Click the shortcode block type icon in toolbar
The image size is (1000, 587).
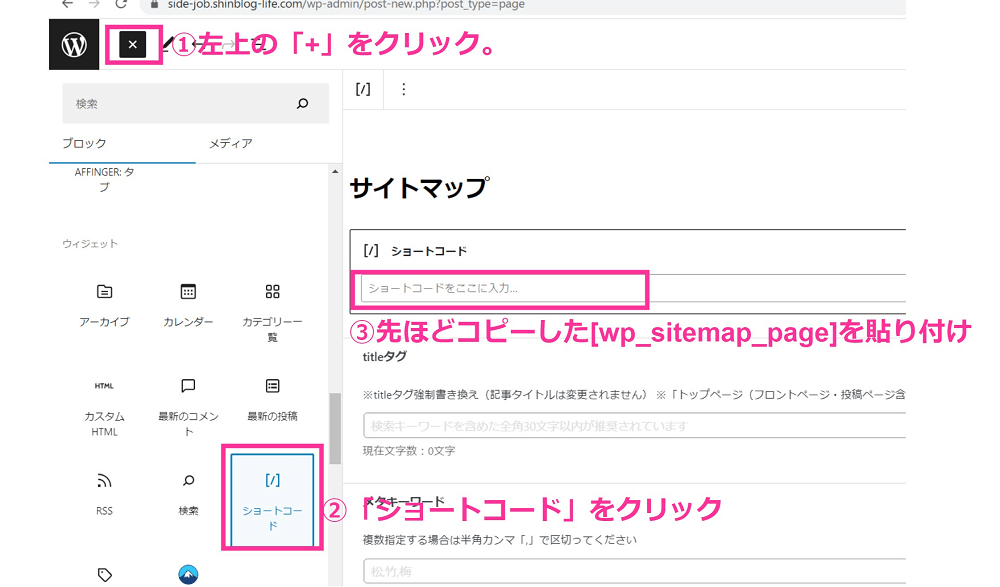click(363, 89)
